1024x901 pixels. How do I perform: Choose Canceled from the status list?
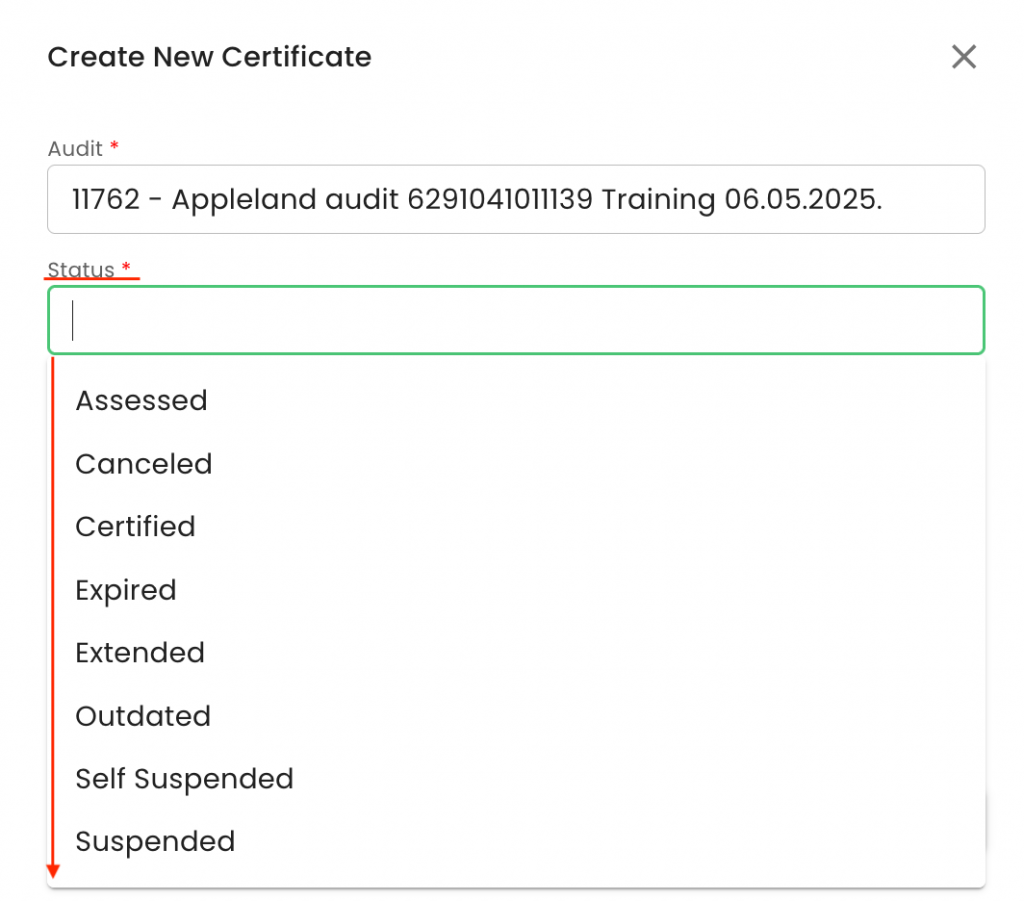tap(144, 464)
